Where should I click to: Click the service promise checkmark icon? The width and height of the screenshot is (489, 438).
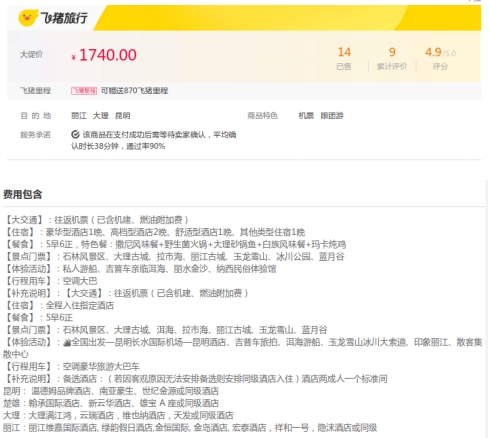point(75,135)
